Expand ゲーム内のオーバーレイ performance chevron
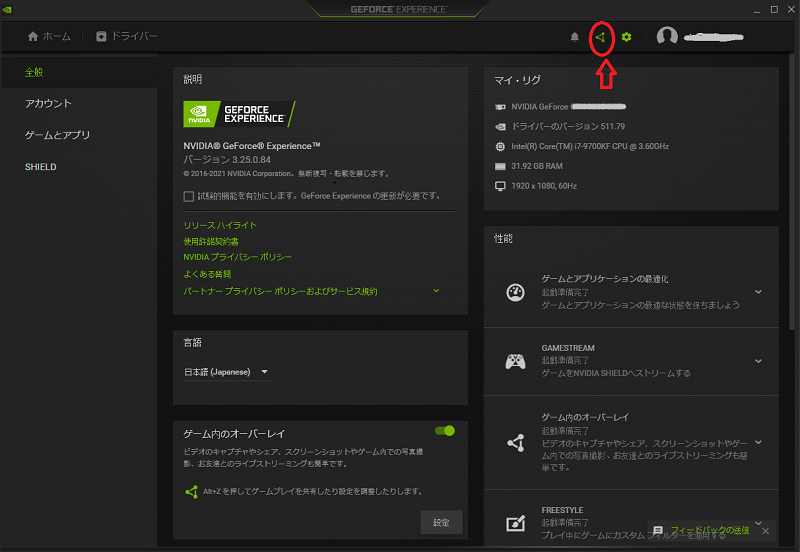 (758, 442)
